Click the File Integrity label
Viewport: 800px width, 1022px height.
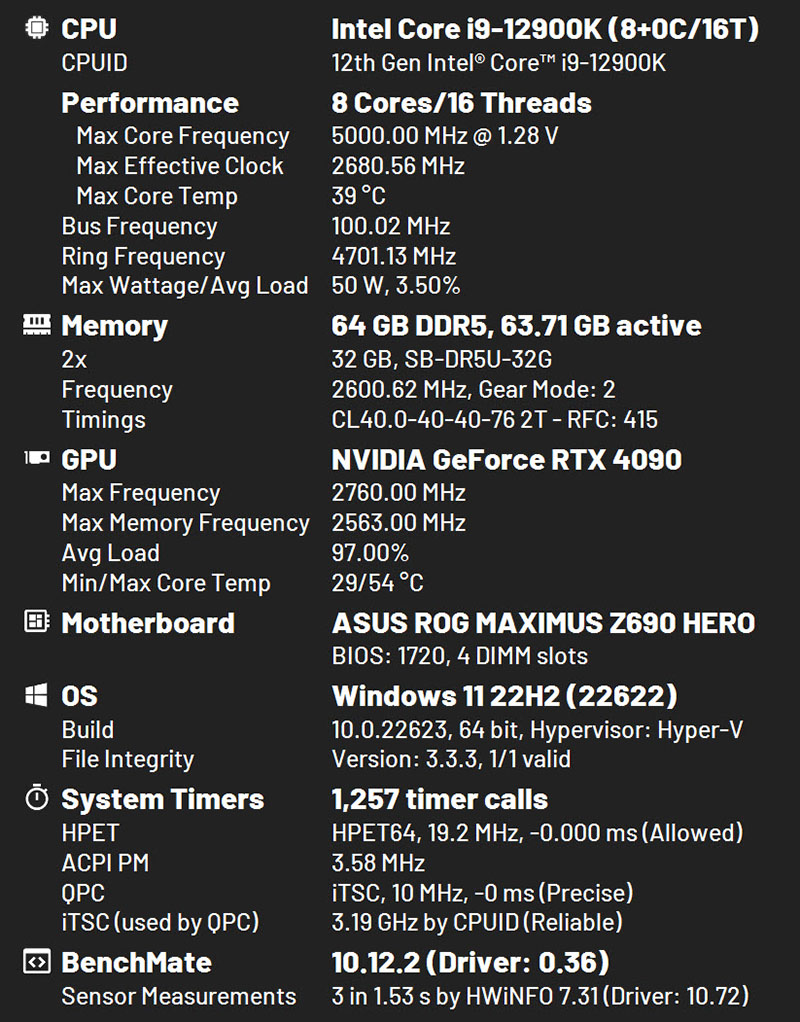[x=128, y=759]
